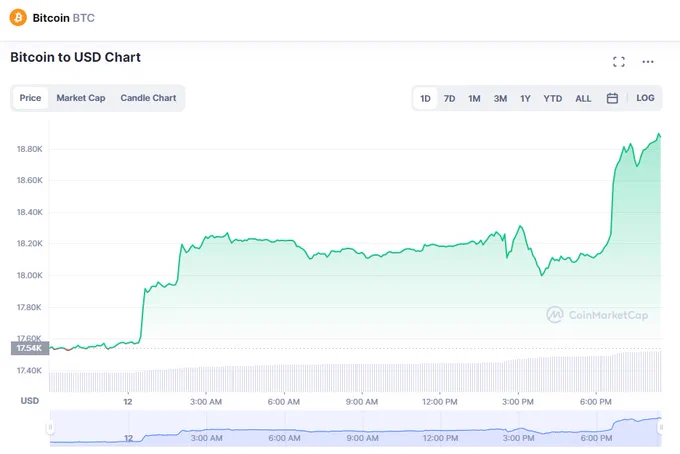Click the orange Bitcoin logo icon
The height and width of the screenshot is (454, 680).
(18, 18)
